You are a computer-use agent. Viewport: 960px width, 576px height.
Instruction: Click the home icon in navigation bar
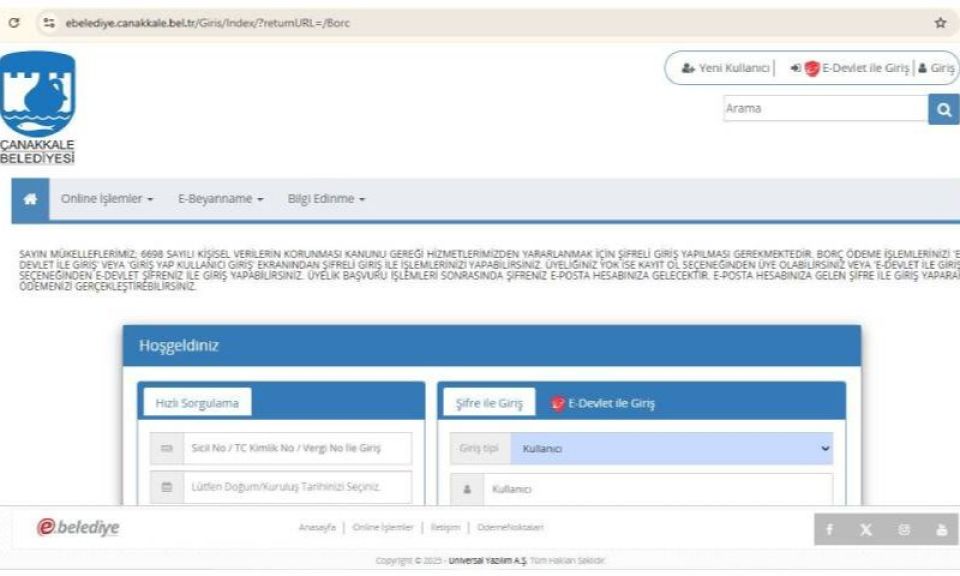pos(30,199)
